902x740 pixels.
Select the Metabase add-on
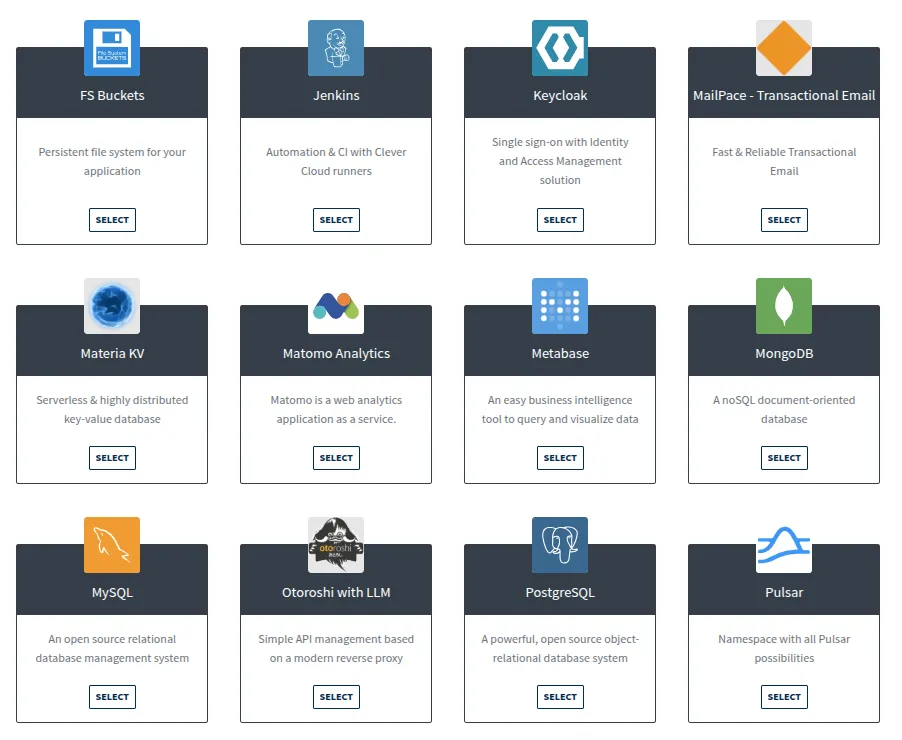point(560,458)
